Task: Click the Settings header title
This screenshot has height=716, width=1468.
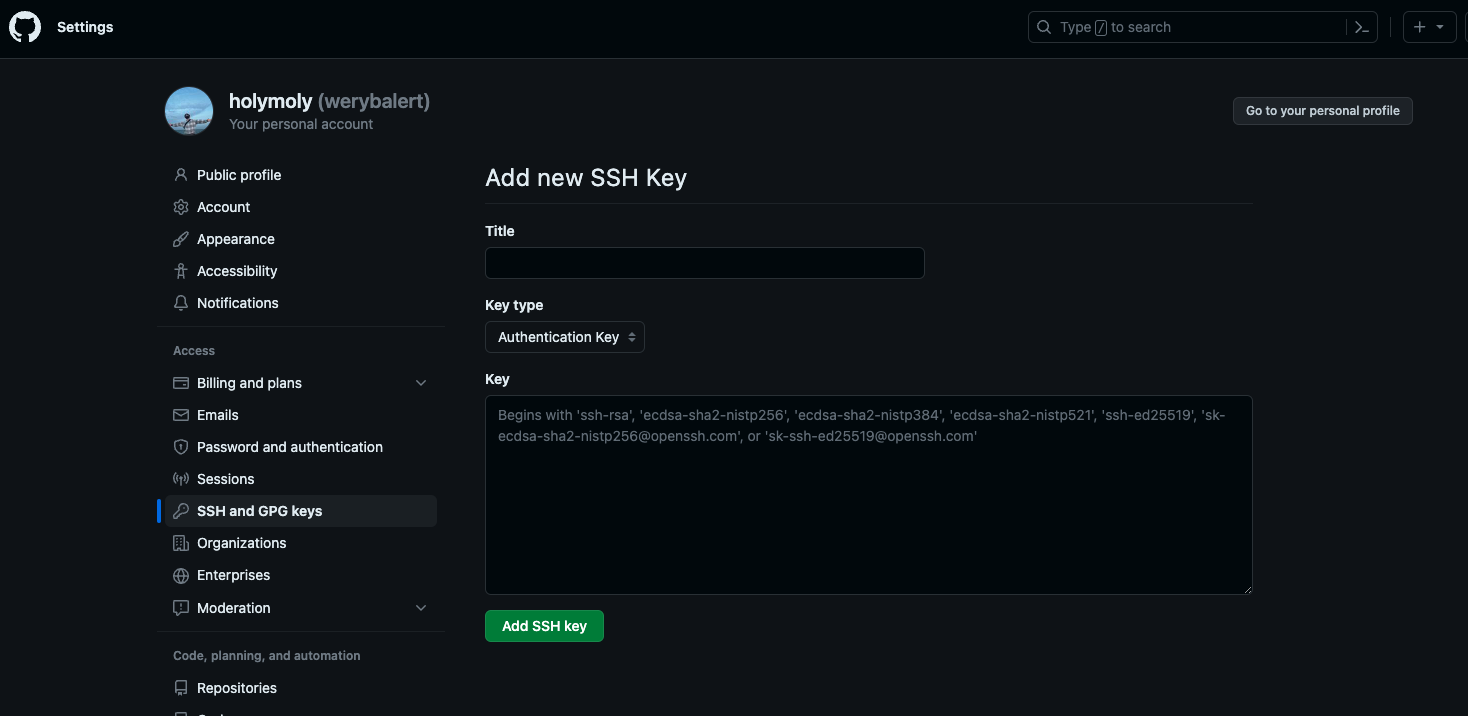Action: coord(85,27)
